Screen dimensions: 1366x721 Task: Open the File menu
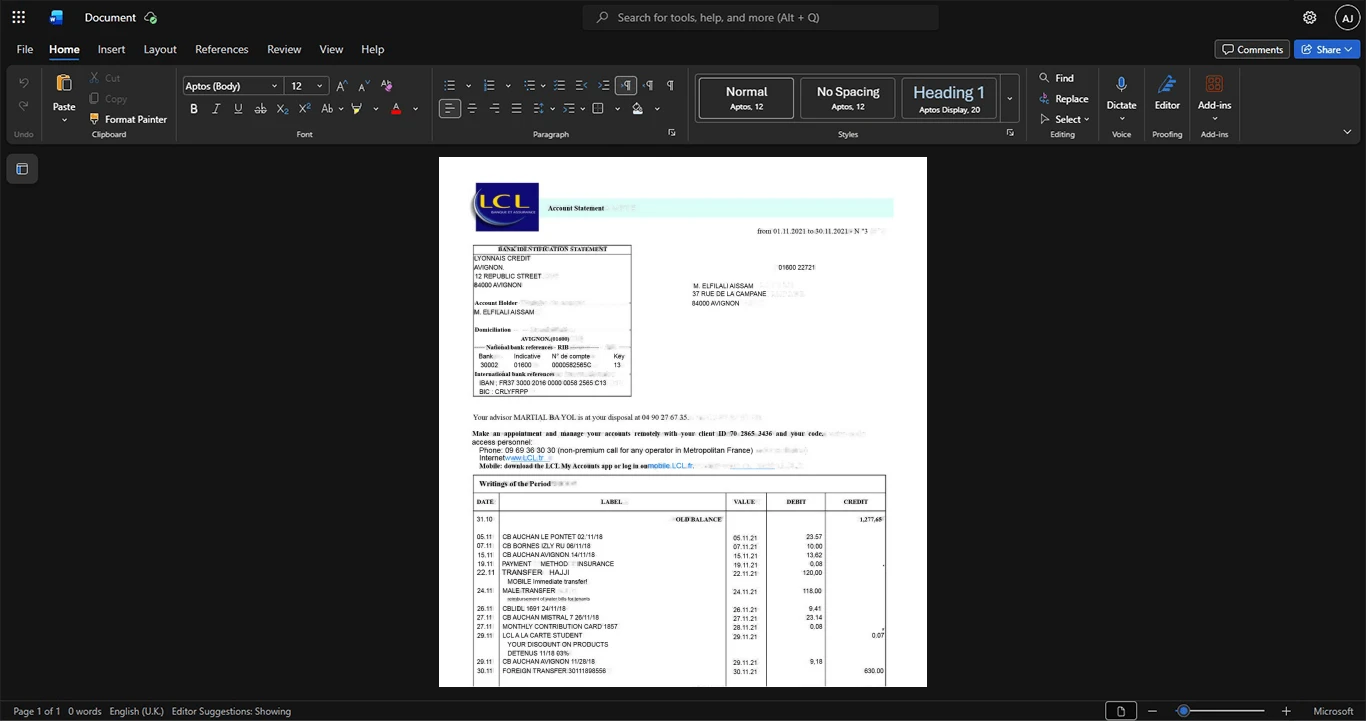coord(25,49)
